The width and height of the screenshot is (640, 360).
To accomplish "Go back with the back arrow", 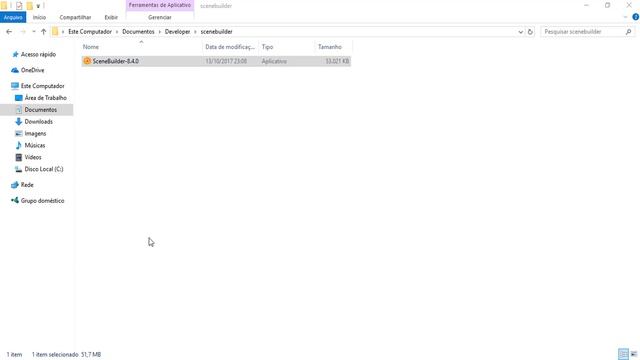I will point(9,31).
